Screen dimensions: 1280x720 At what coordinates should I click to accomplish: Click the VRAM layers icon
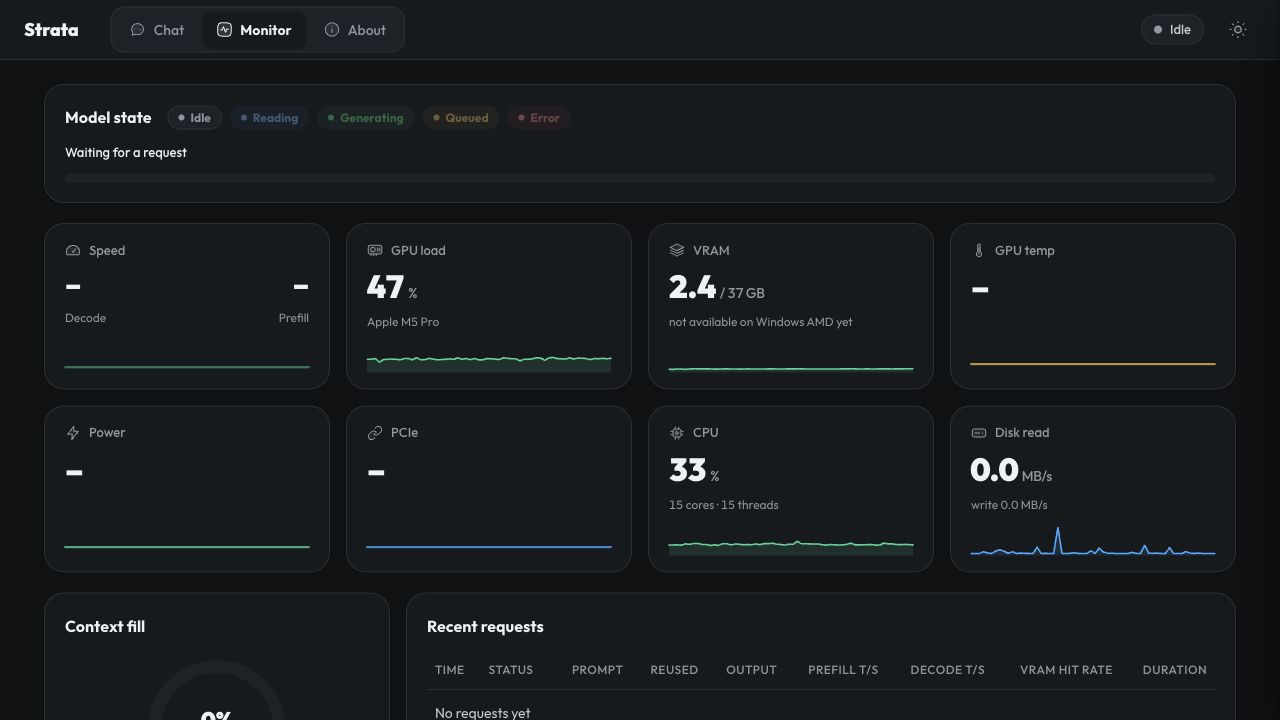(x=677, y=251)
